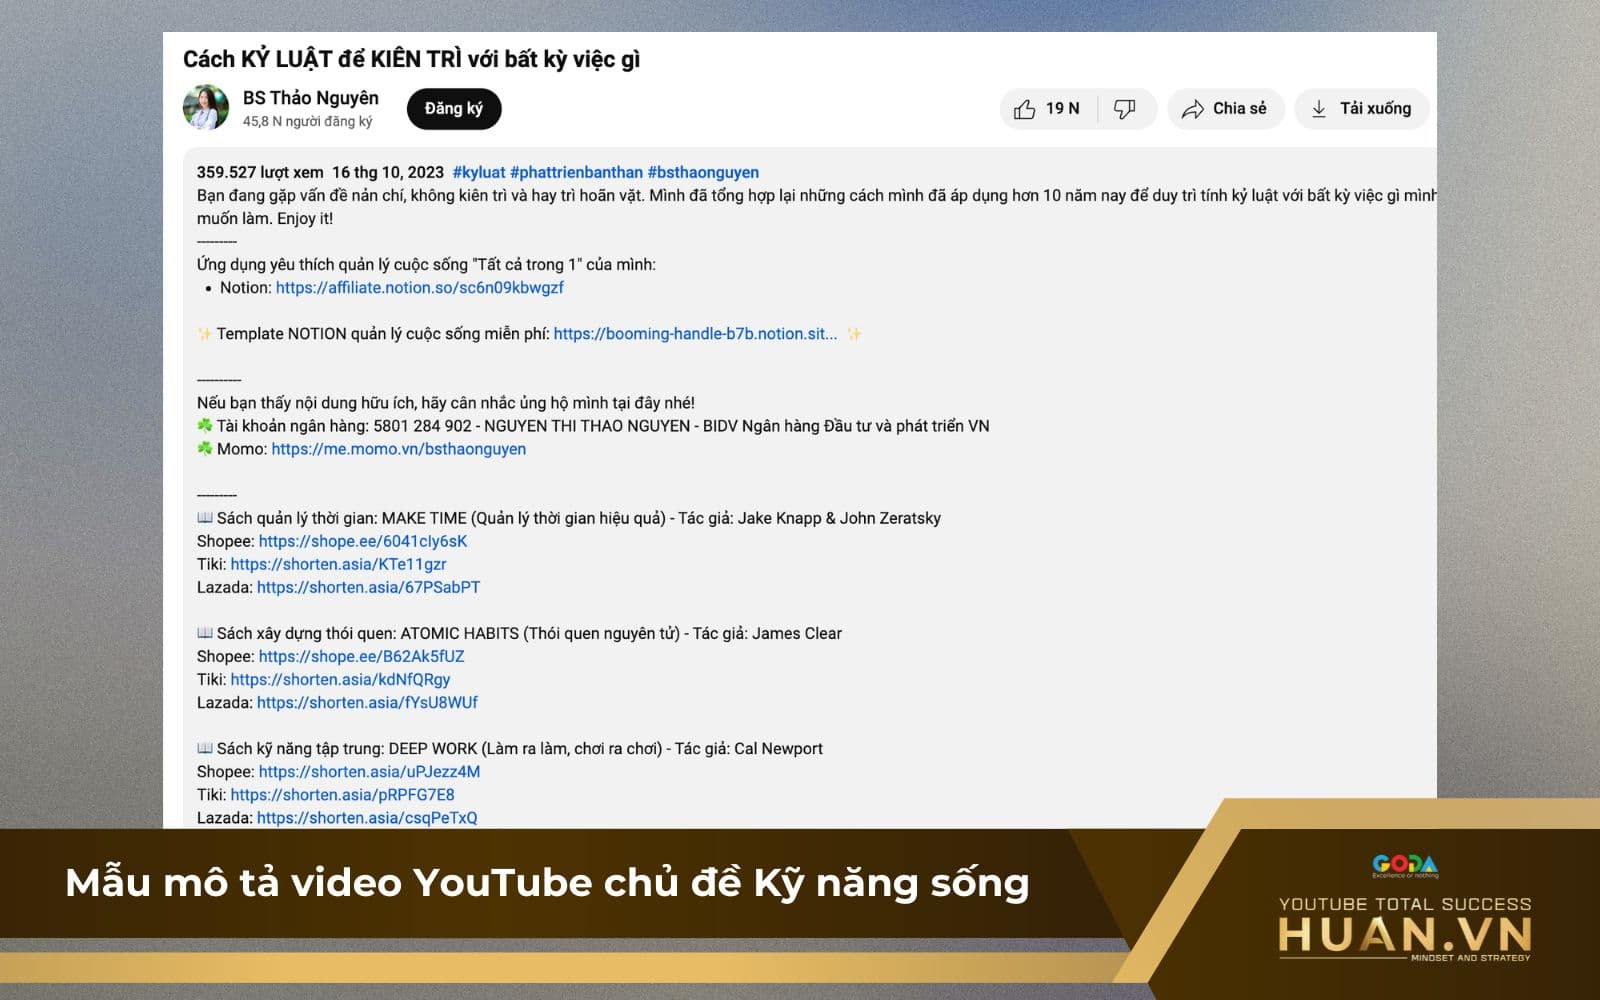Viewport: 1600px width, 1000px height.
Task: Click the video title Cách KỶ LUẬT để KIÊN TRÌ
Action: (411, 59)
